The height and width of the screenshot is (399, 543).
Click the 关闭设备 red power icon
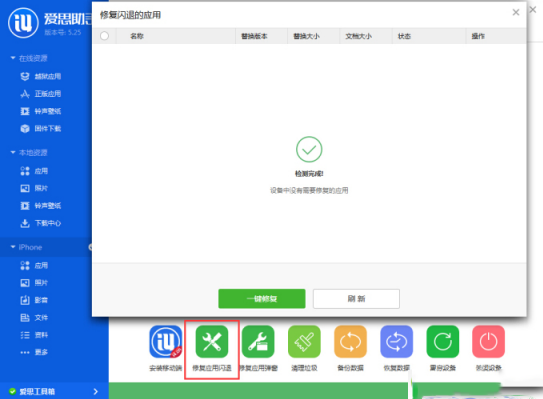[x=488, y=342]
